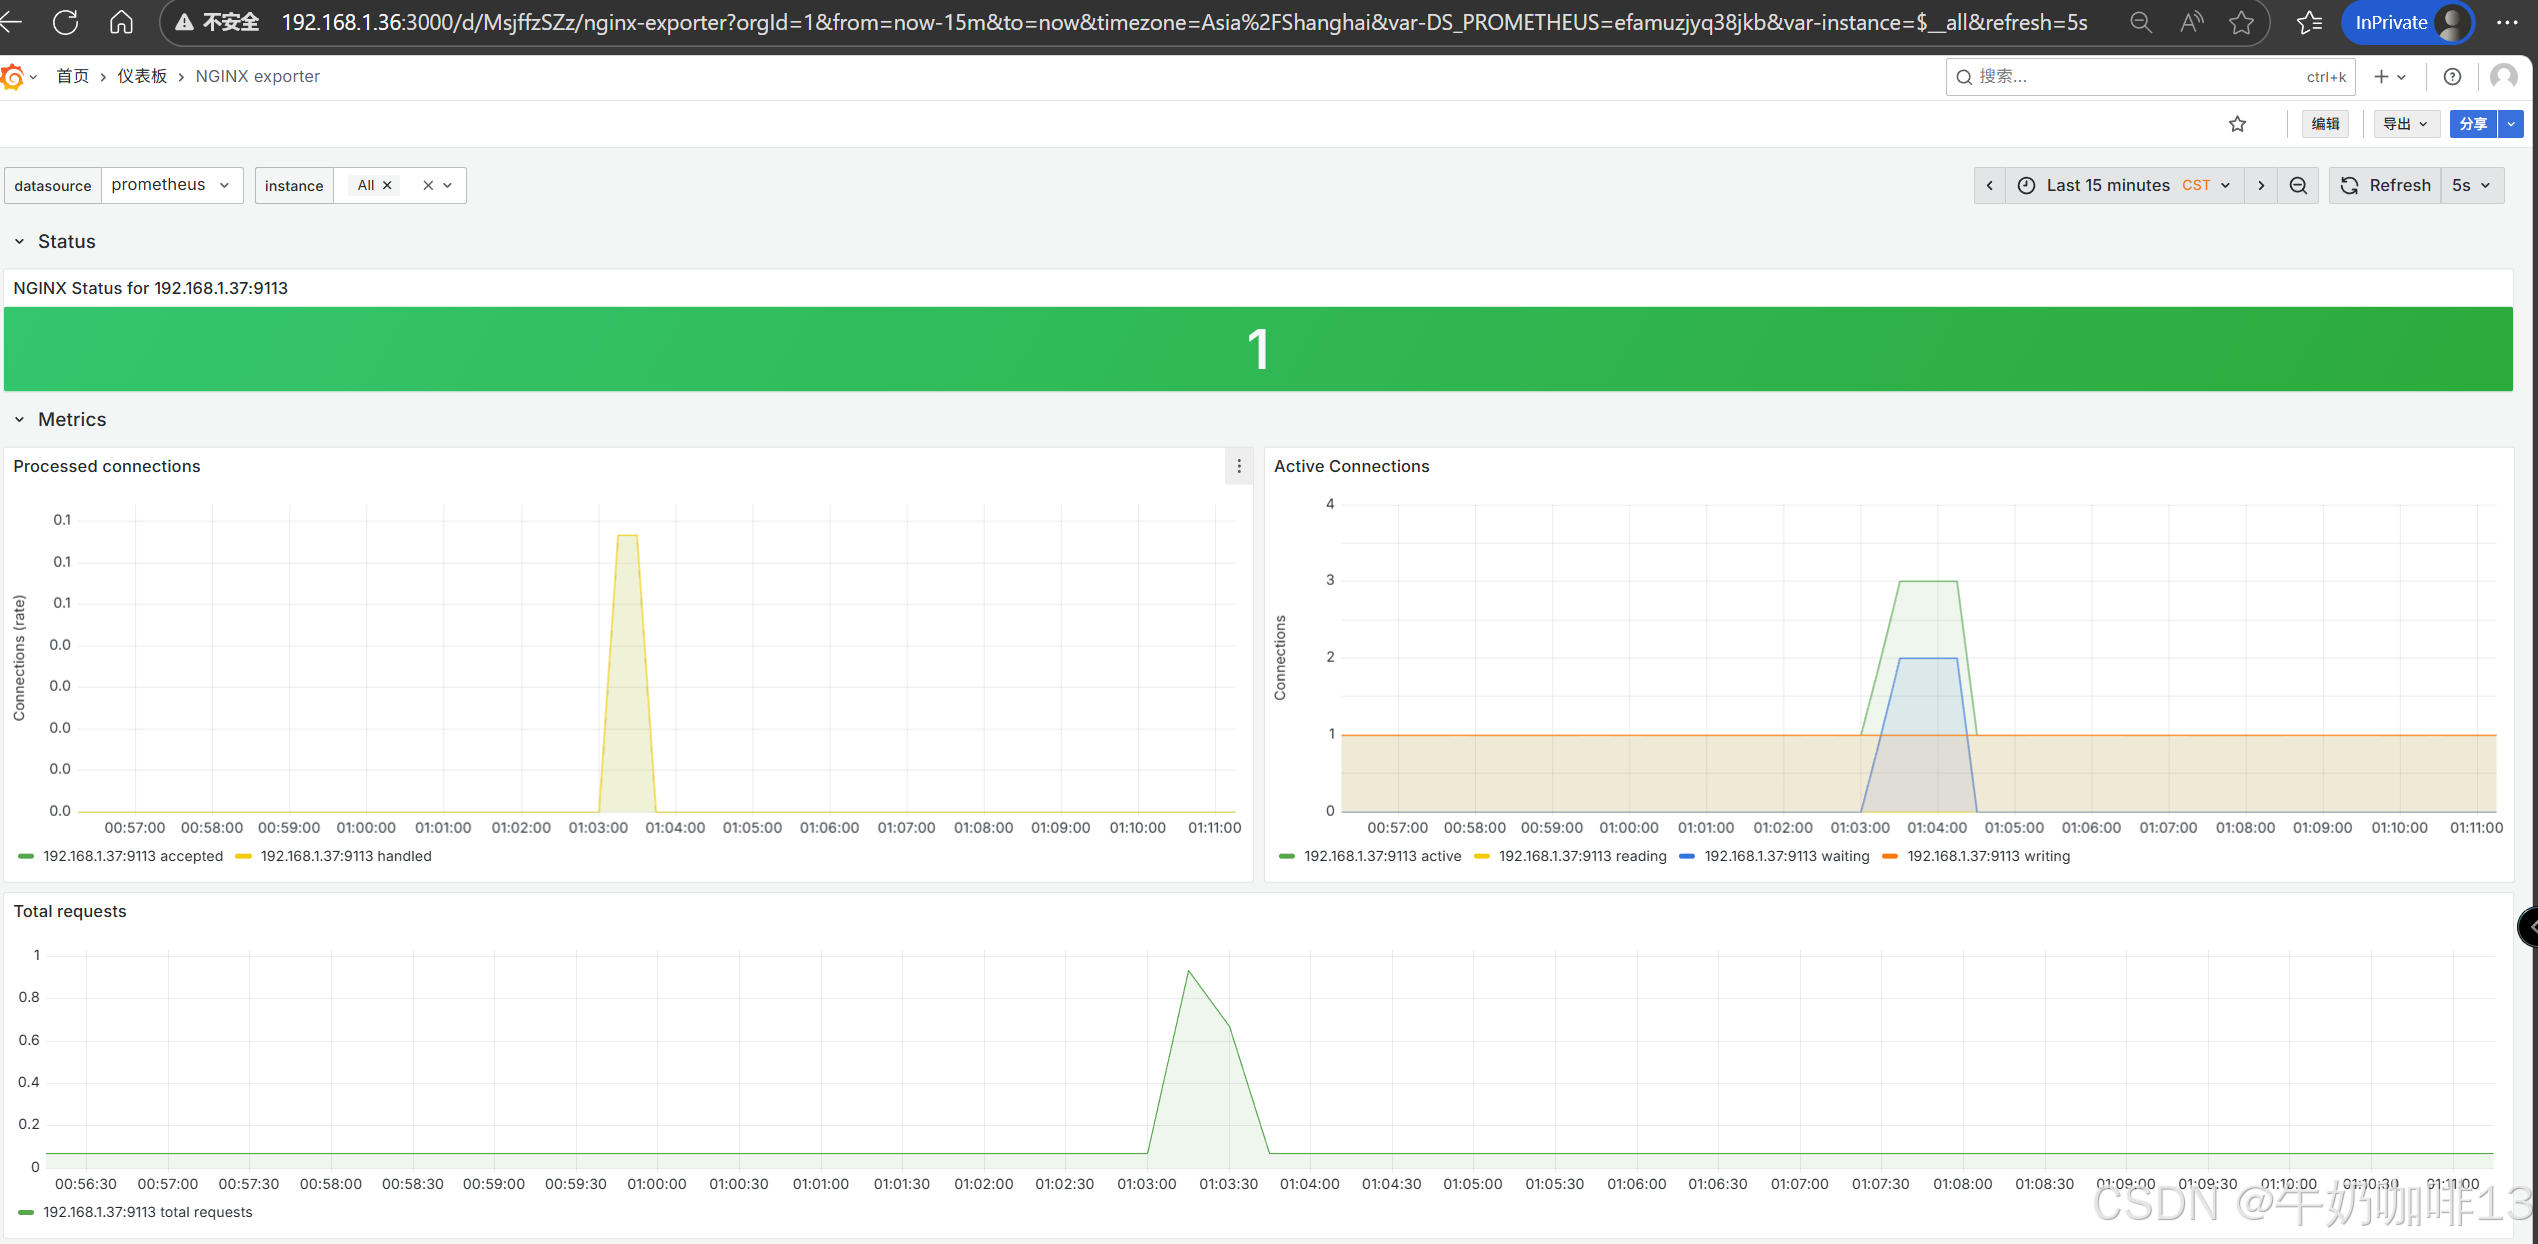This screenshot has height=1244, width=2538.
Task: Click the zoom out time range icon
Action: pyautogui.click(x=2298, y=185)
